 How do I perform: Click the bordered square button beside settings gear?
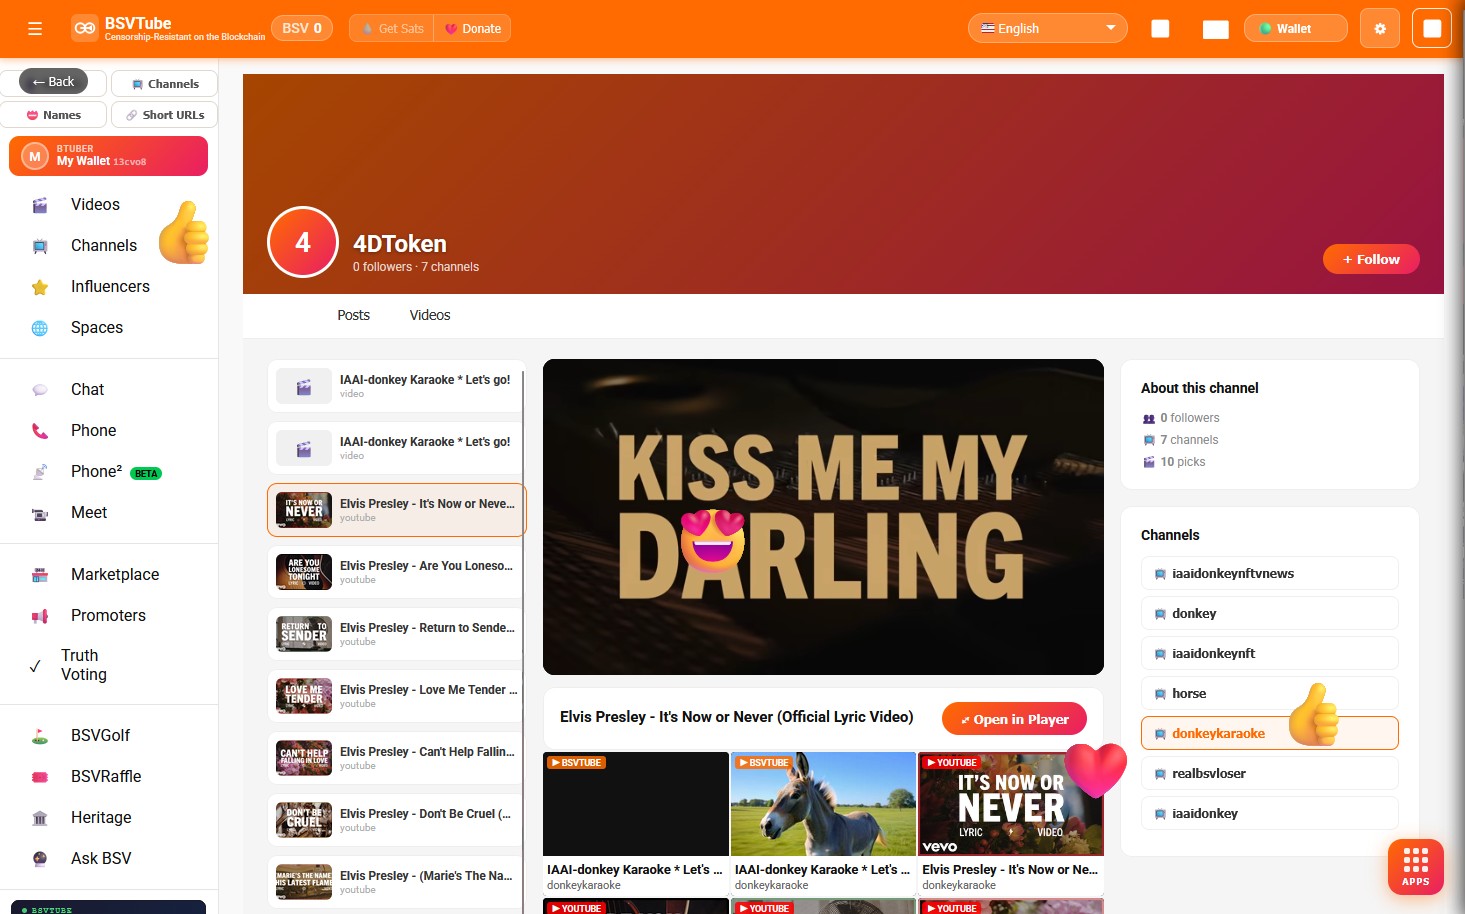click(x=1432, y=29)
